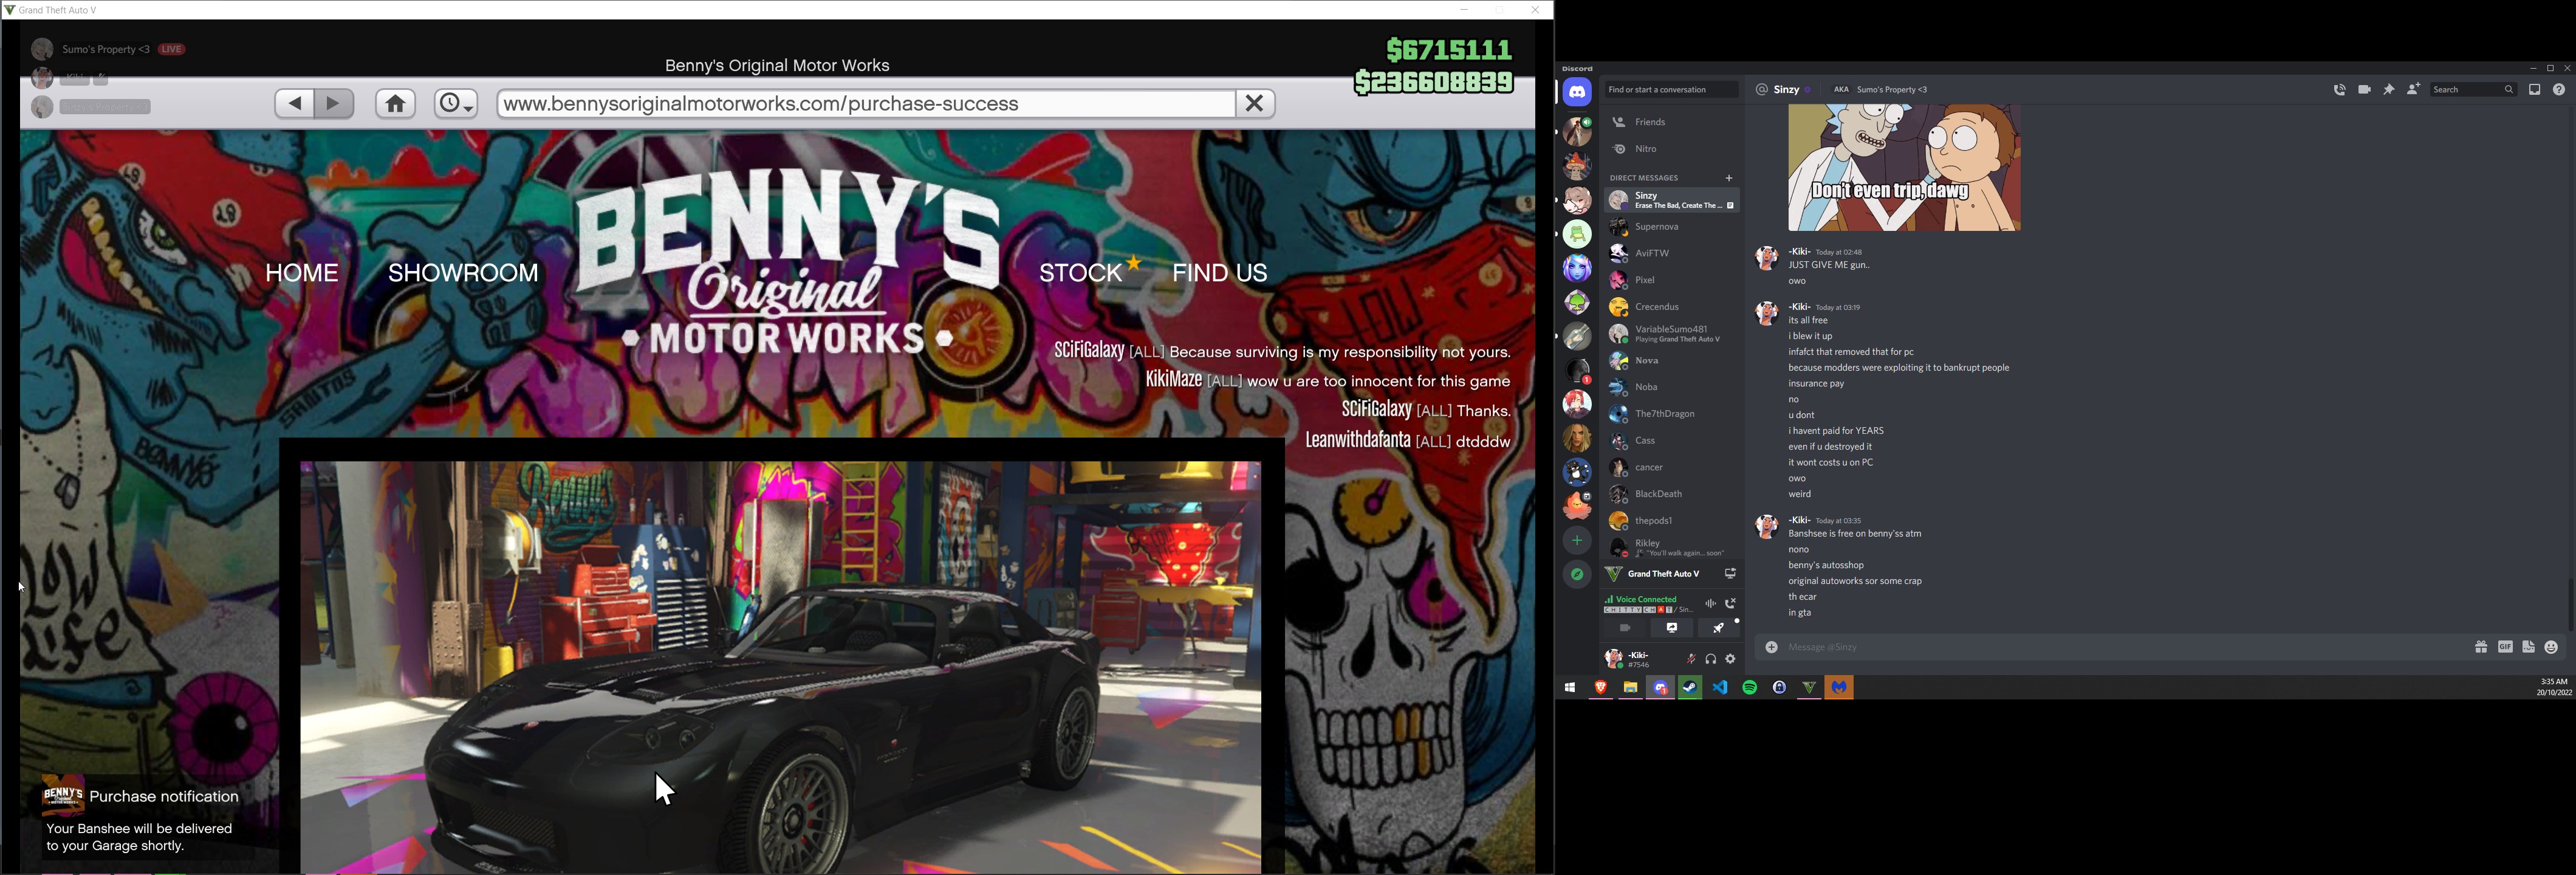The image size is (2576, 875).
Task: Toggle camera in the voice panel
Action: (1625, 628)
